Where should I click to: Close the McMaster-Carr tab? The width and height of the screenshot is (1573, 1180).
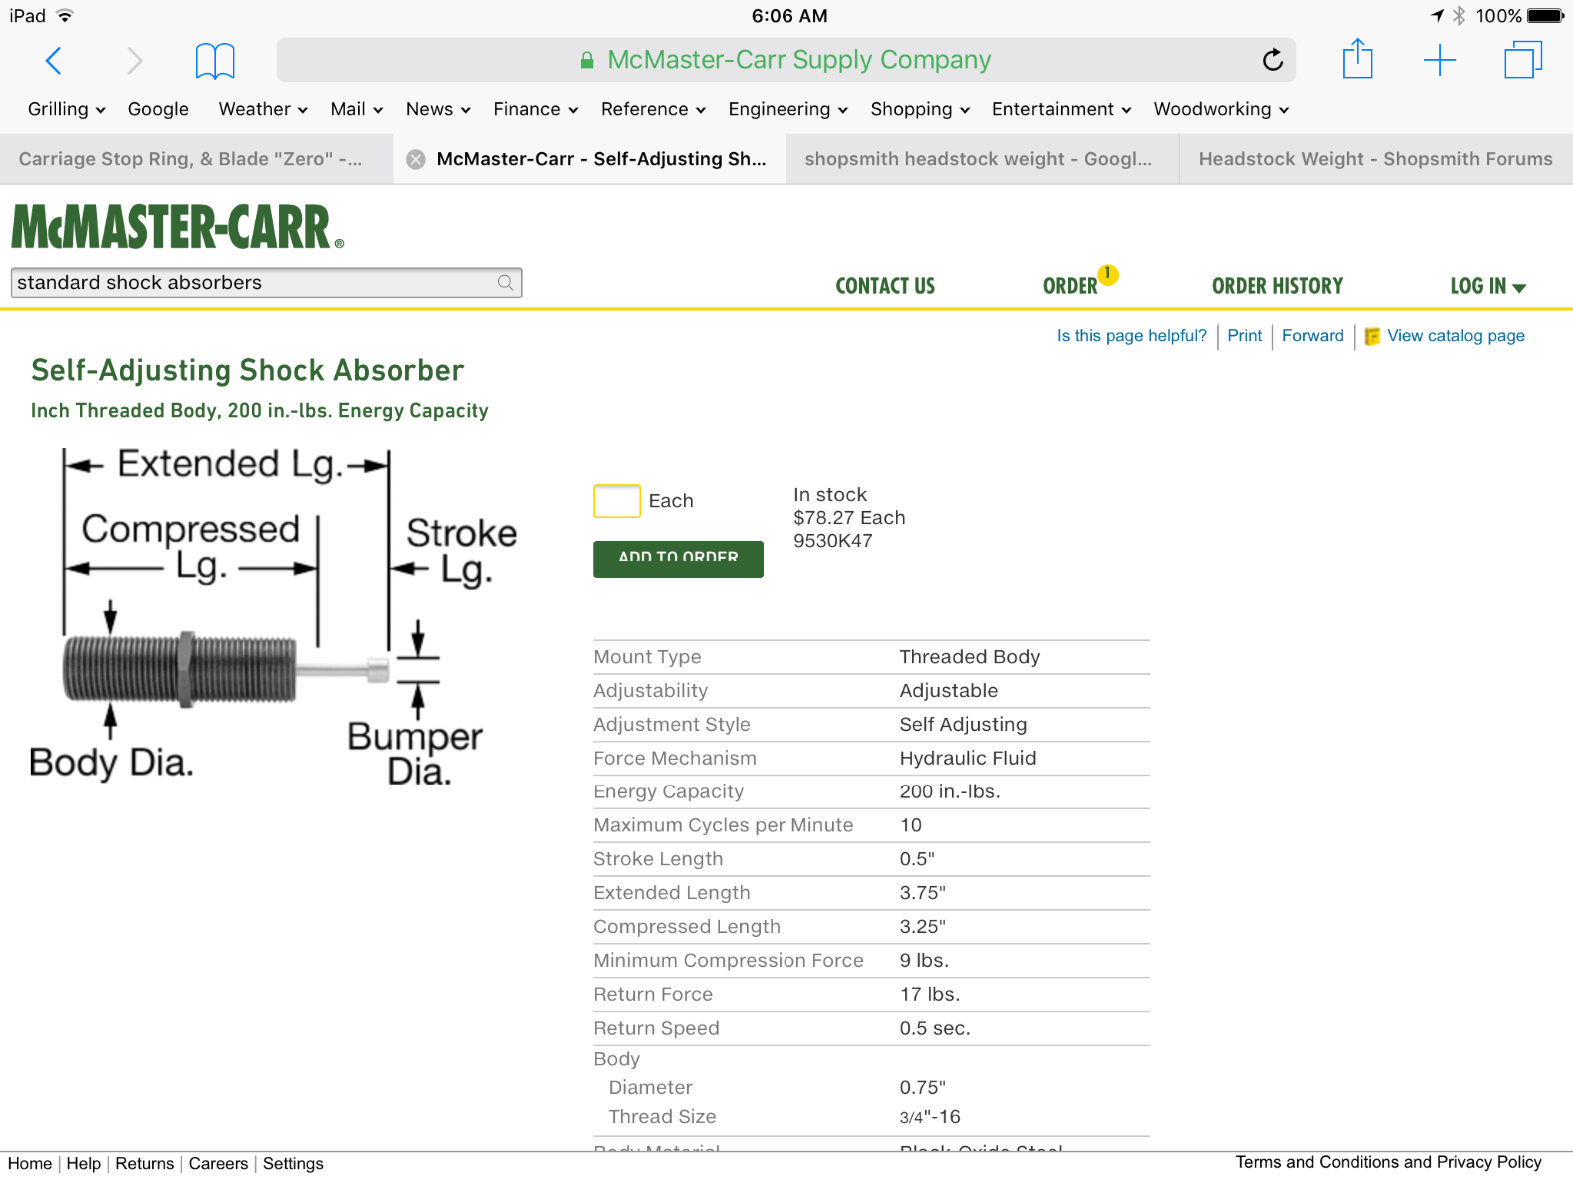[416, 159]
